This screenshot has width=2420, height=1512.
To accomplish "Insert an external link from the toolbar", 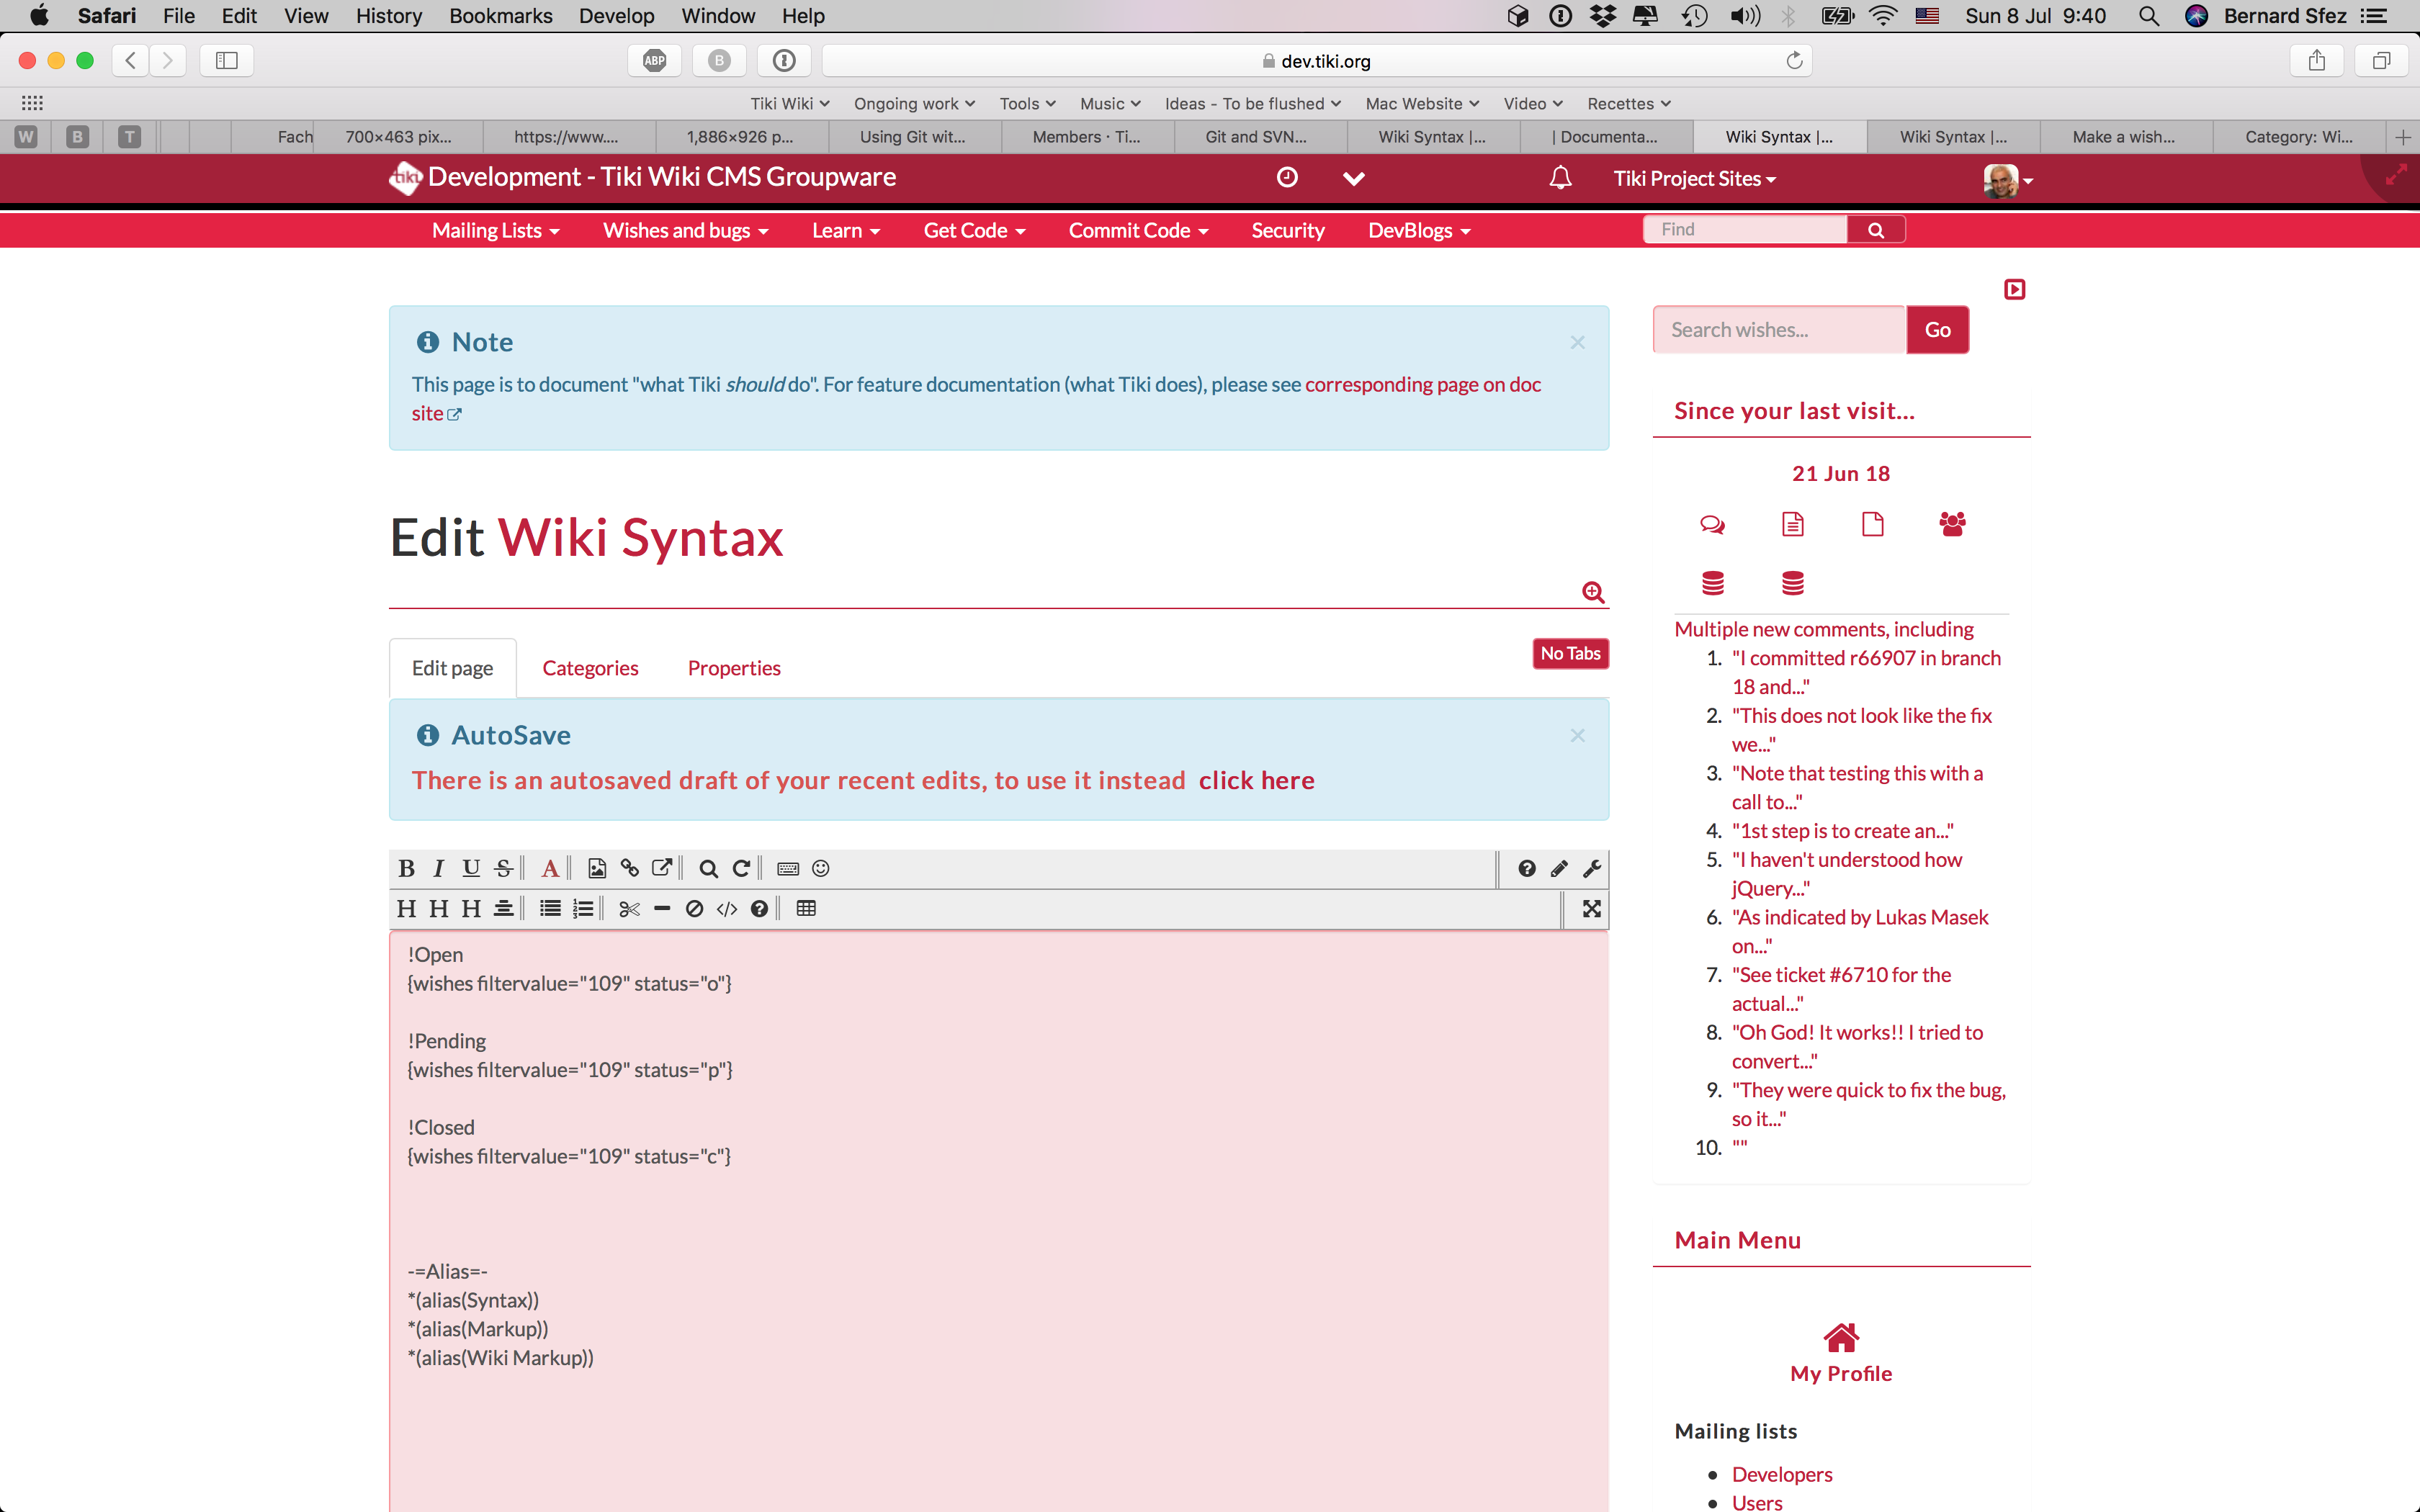I will pyautogui.click(x=661, y=868).
